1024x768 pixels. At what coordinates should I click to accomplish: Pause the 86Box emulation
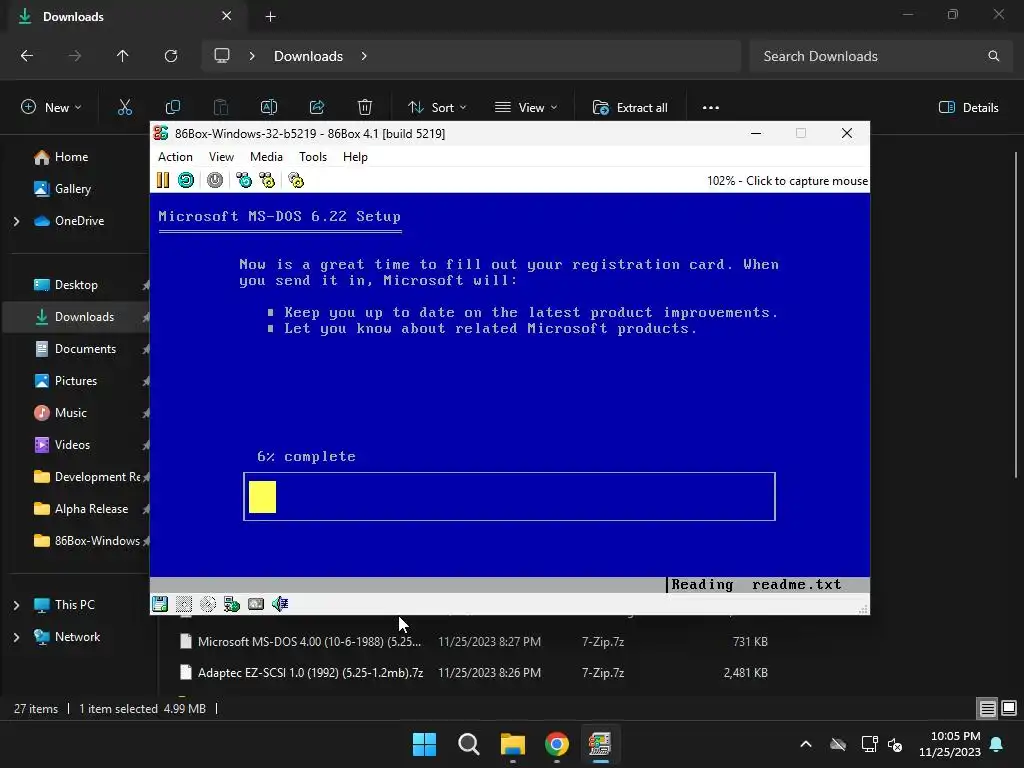[163, 180]
